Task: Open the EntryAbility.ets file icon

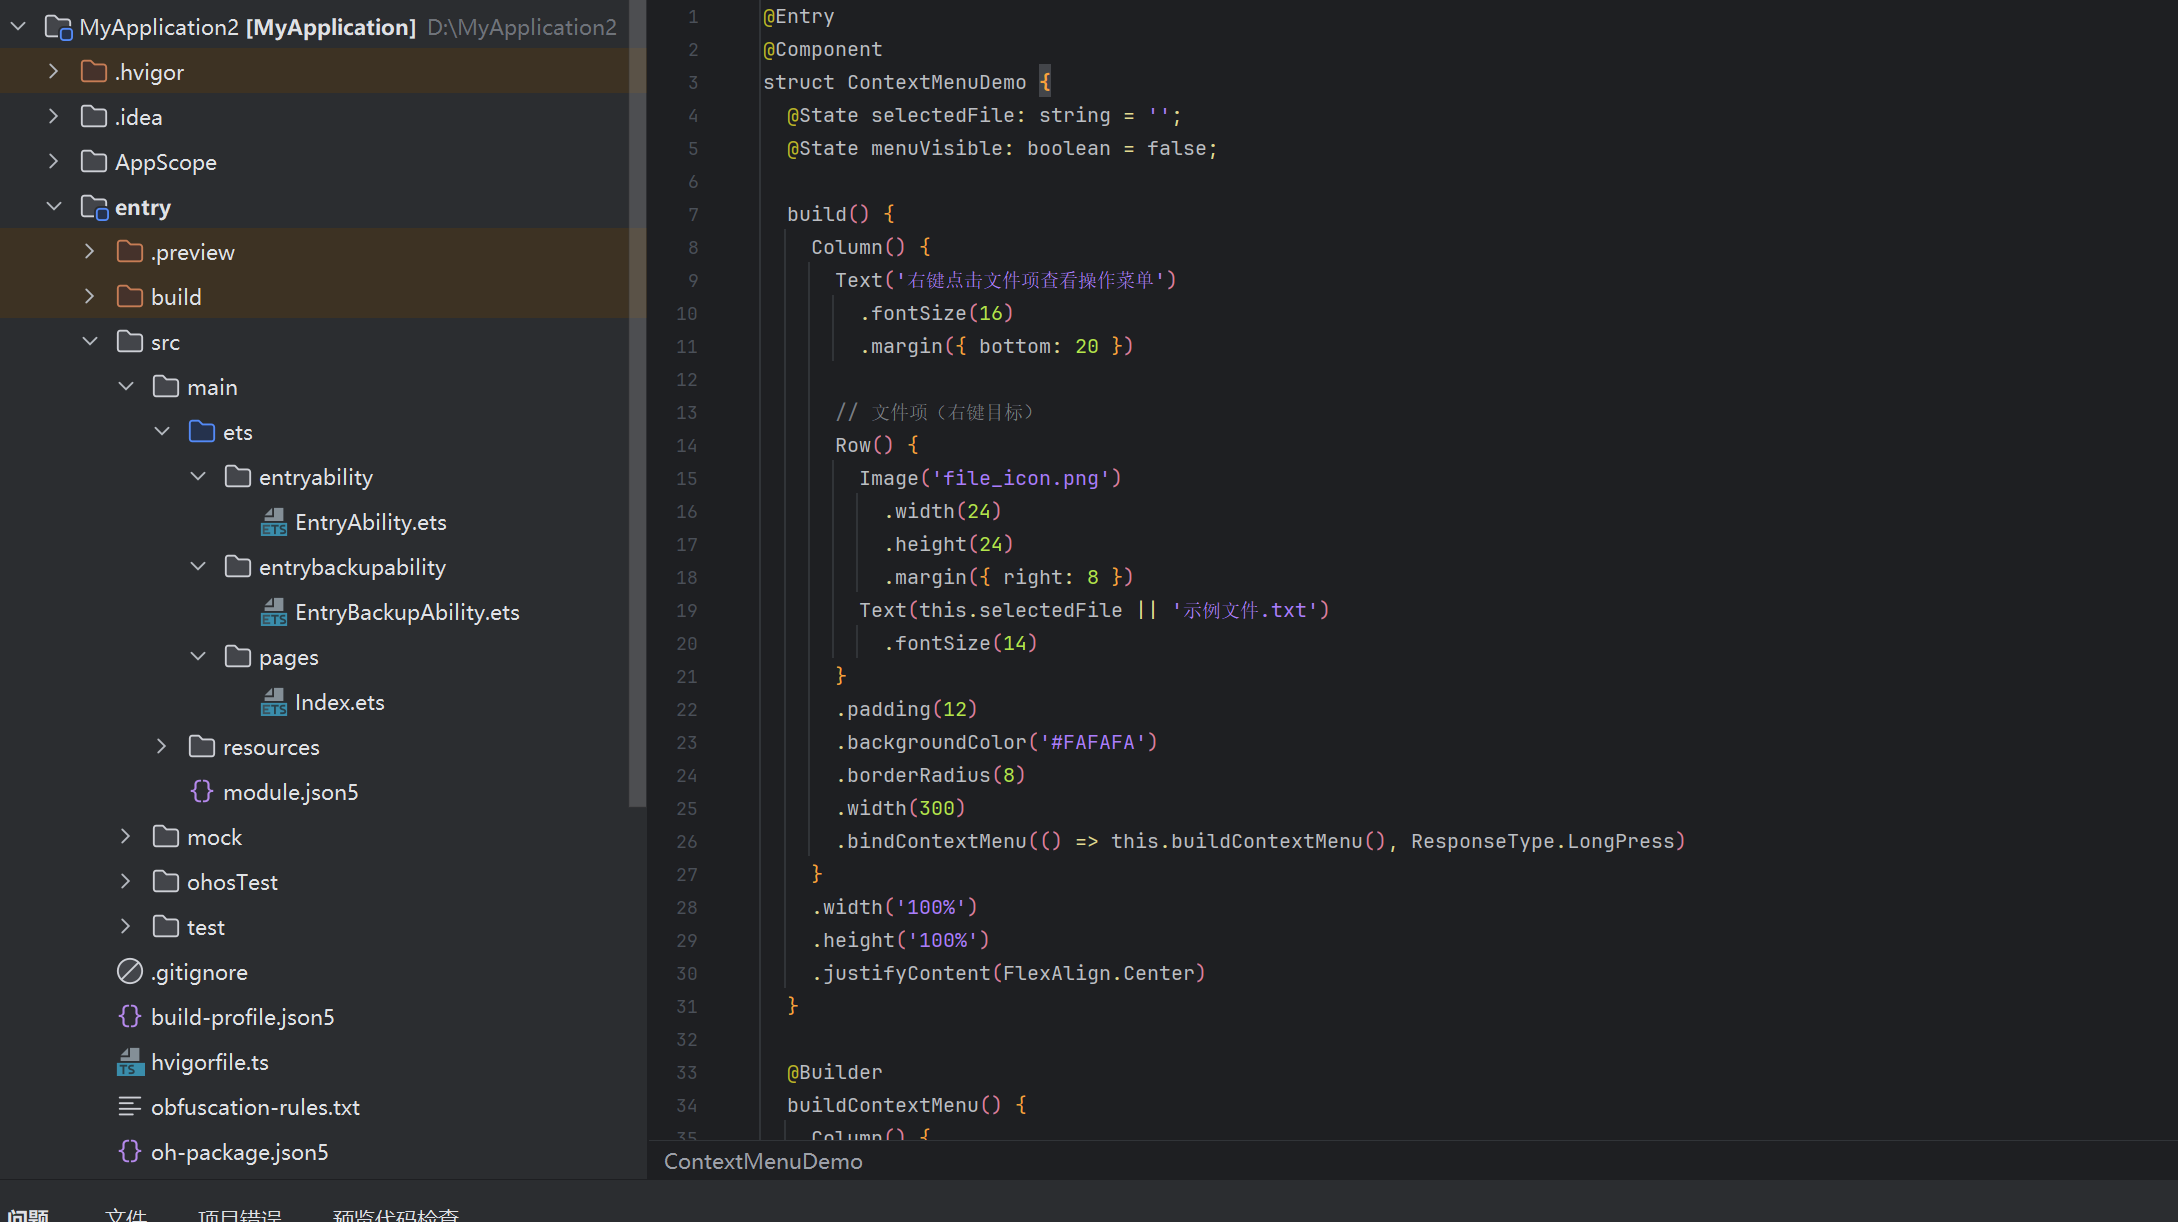Action: click(274, 522)
